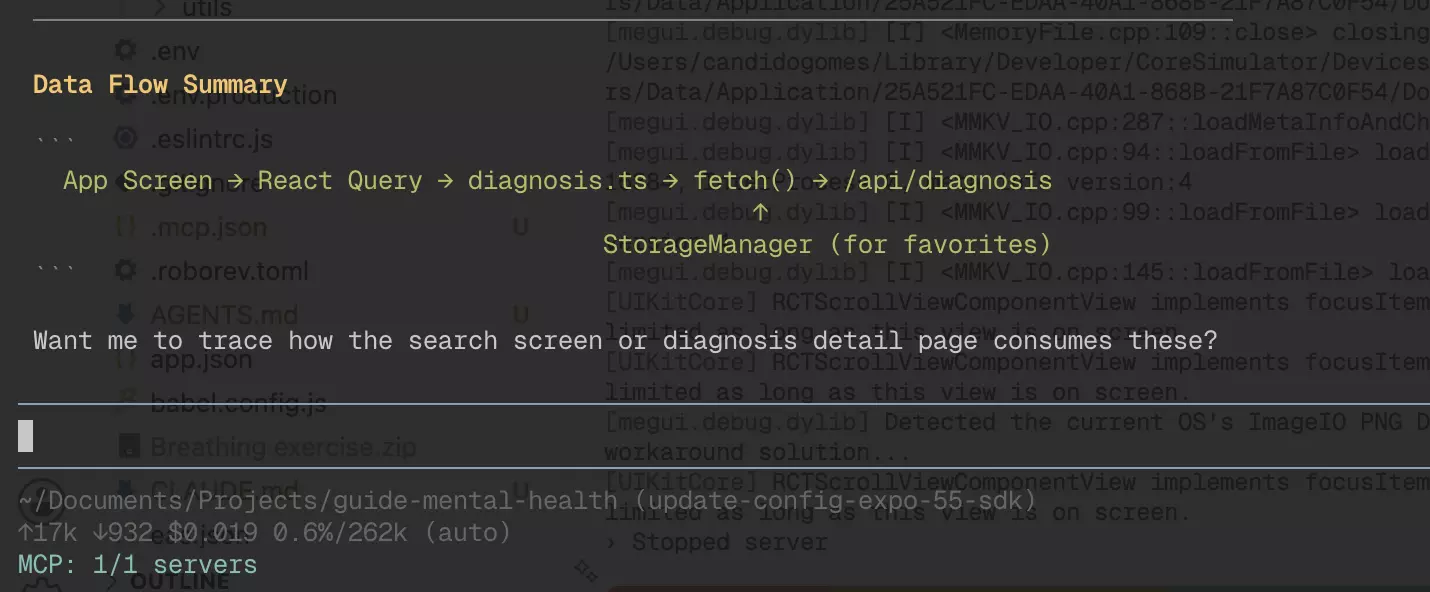Click the sparkle icon near the terminal bottom
The height and width of the screenshot is (592, 1430).
pos(586,571)
